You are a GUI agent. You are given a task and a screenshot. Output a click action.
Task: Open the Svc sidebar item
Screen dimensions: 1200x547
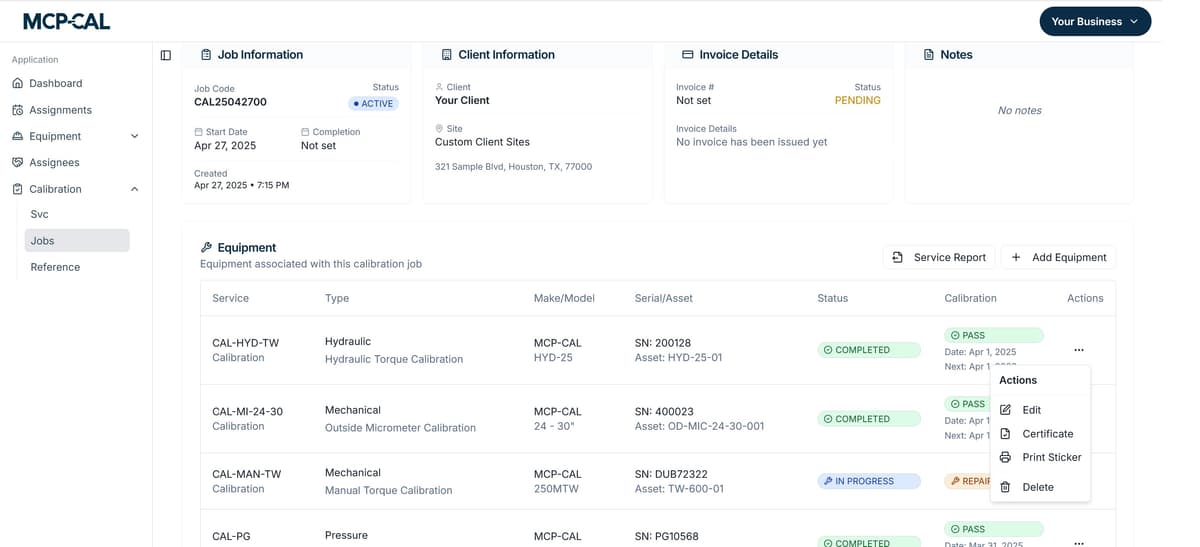pos(40,214)
